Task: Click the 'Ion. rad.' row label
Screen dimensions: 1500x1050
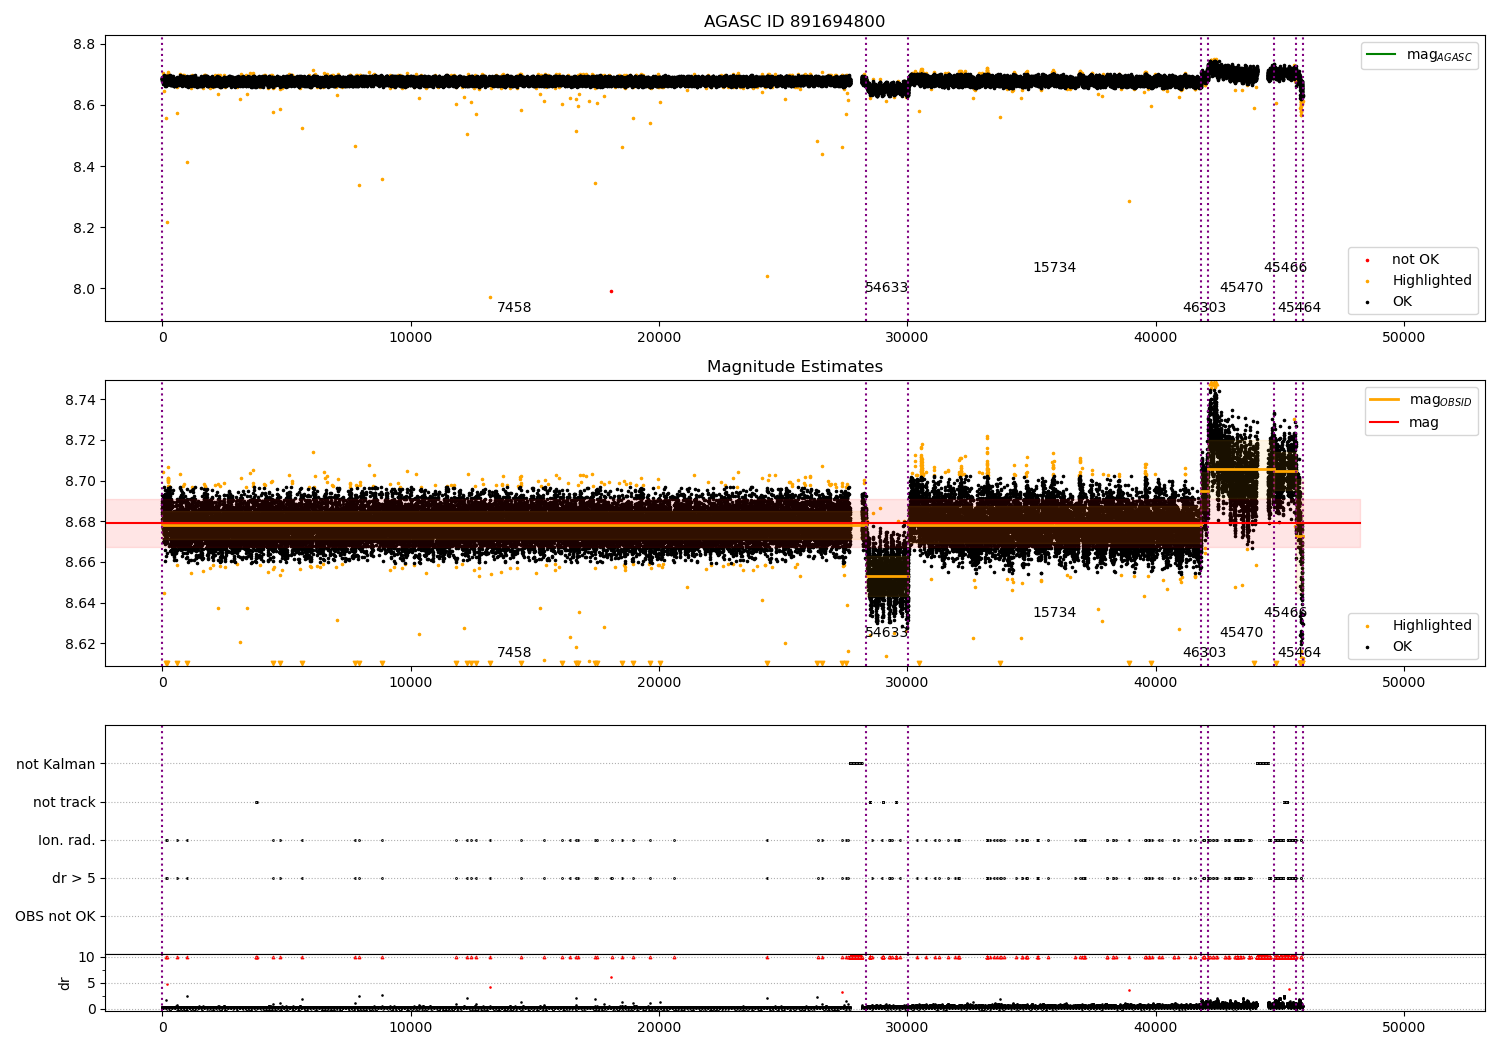Action: pyautogui.click(x=67, y=841)
